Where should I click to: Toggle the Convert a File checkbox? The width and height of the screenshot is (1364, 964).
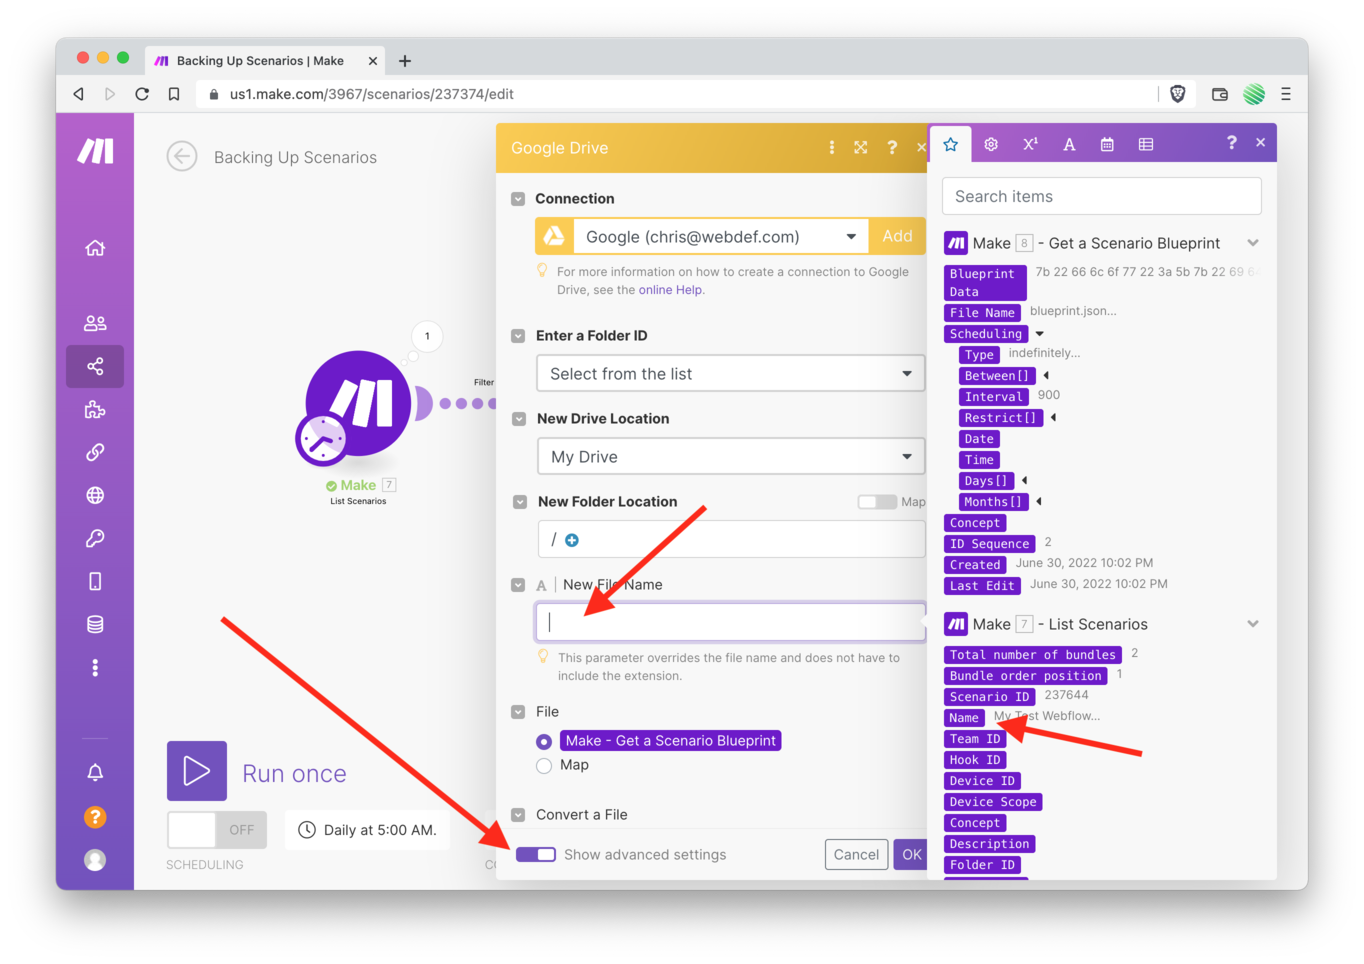[518, 815]
